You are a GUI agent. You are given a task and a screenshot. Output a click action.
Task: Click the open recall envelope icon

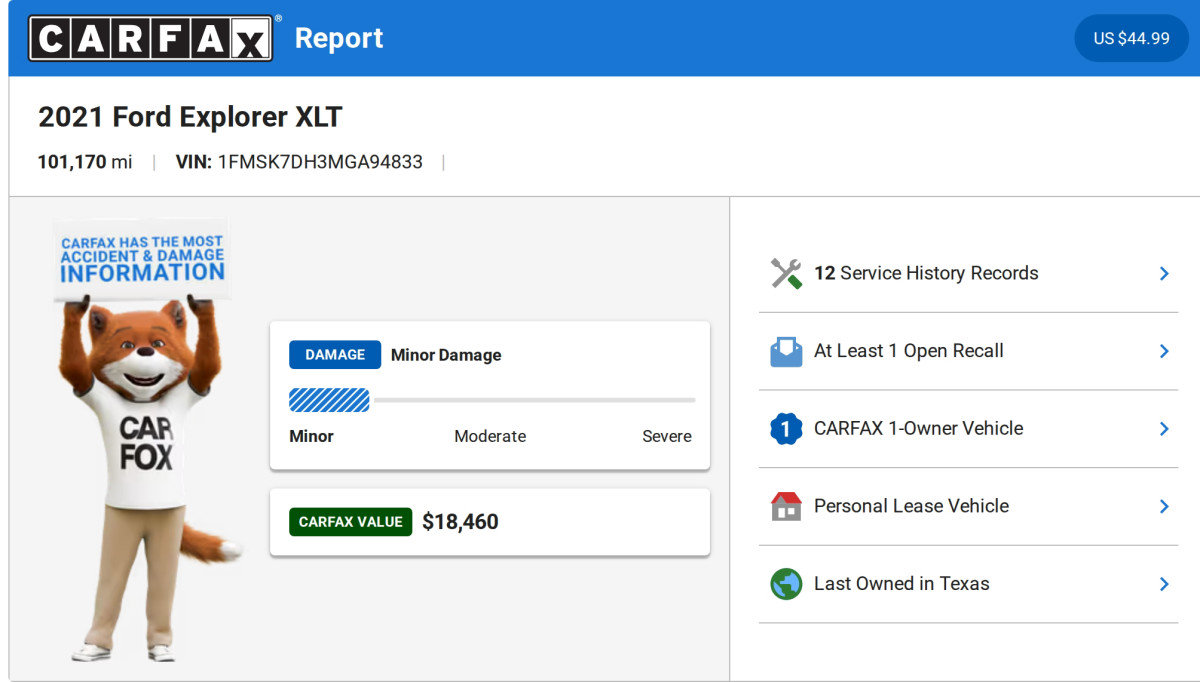pos(786,351)
